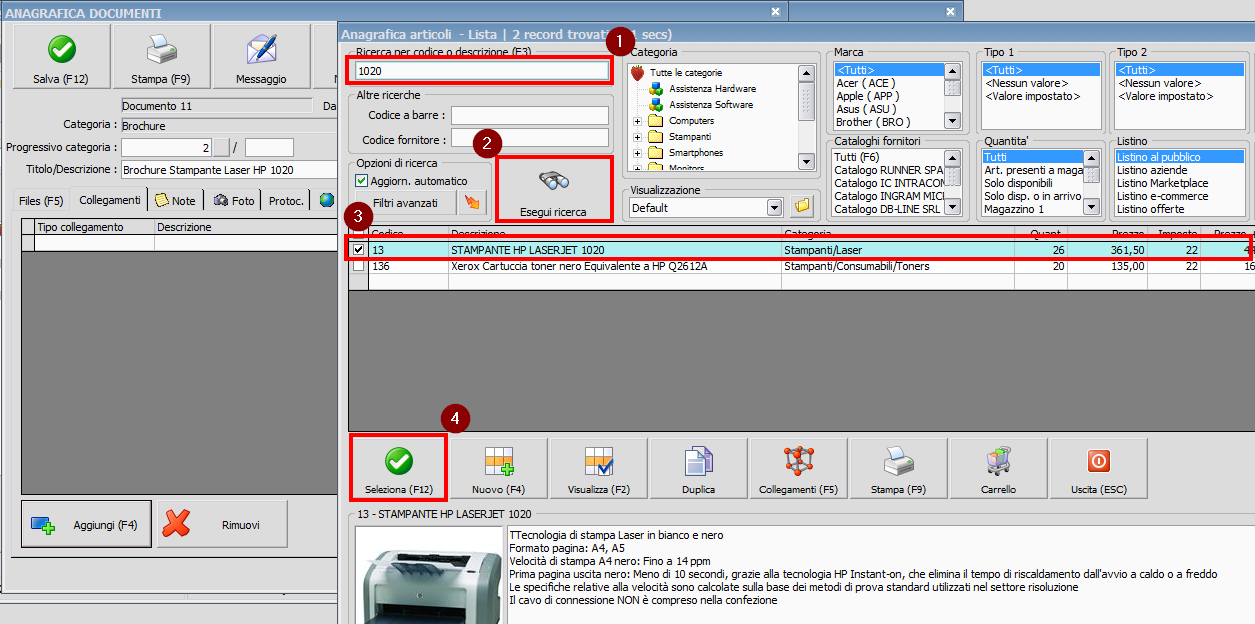Switch to Collegamenti tab
The image size is (1255, 624).
(109, 200)
